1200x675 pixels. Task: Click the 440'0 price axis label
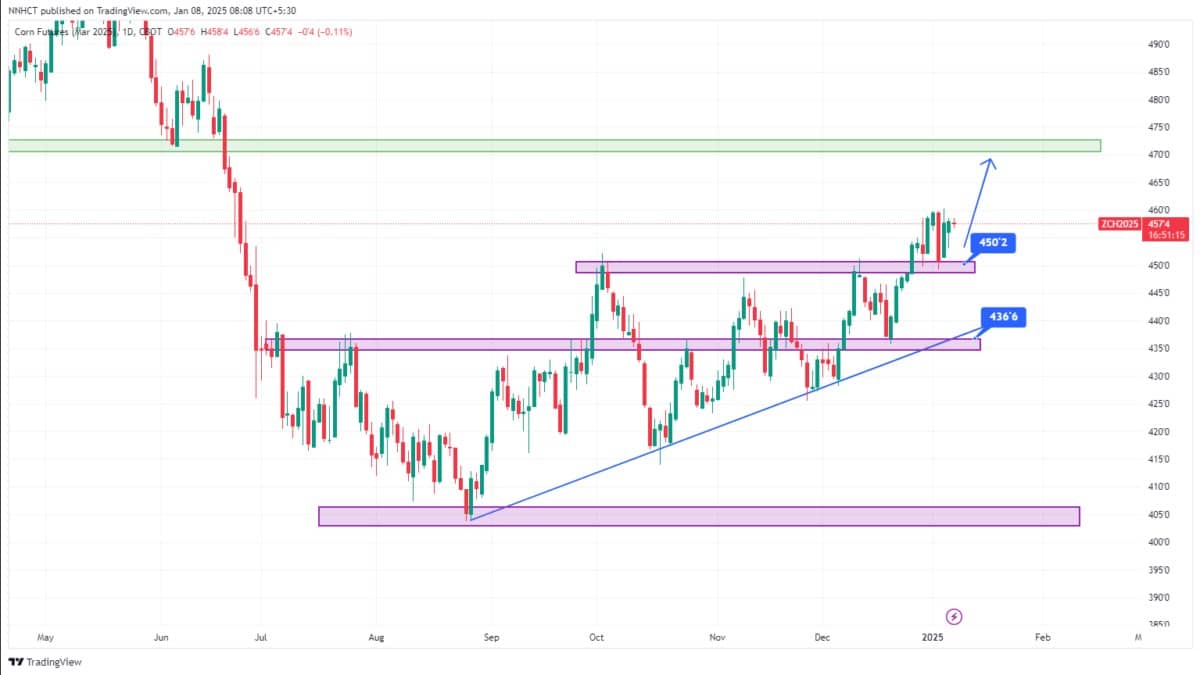(x=1160, y=321)
